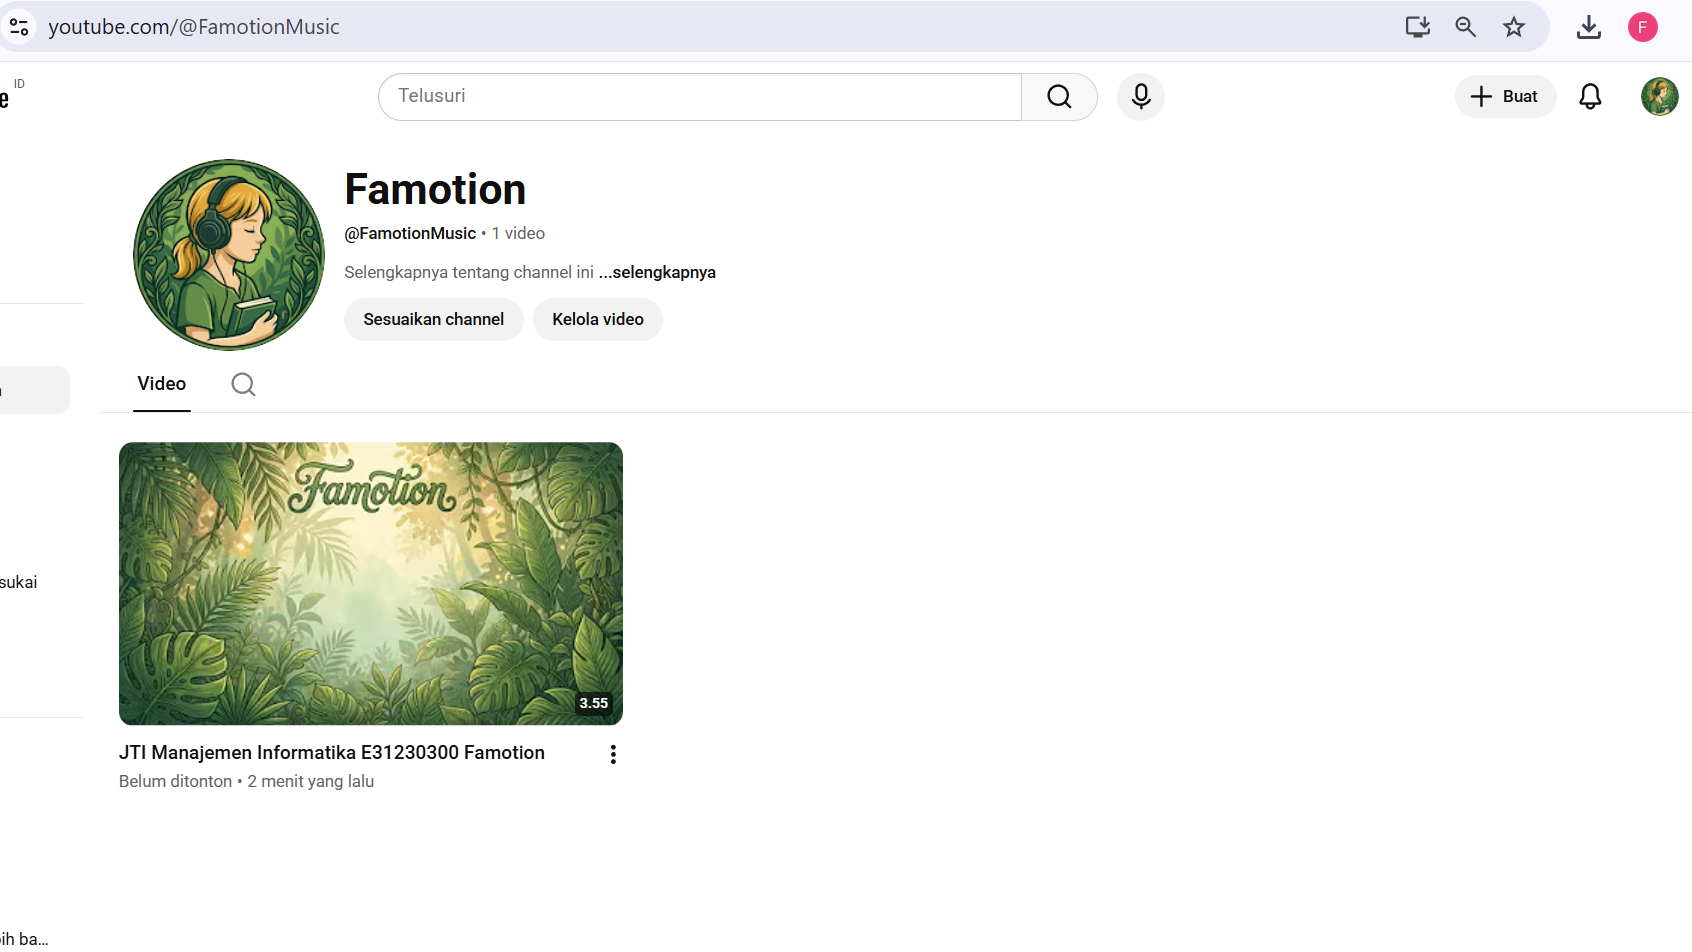Open video title JTI Manajemen Informatika E31230300 Famotion
The image size is (1692, 952).
tap(332, 752)
